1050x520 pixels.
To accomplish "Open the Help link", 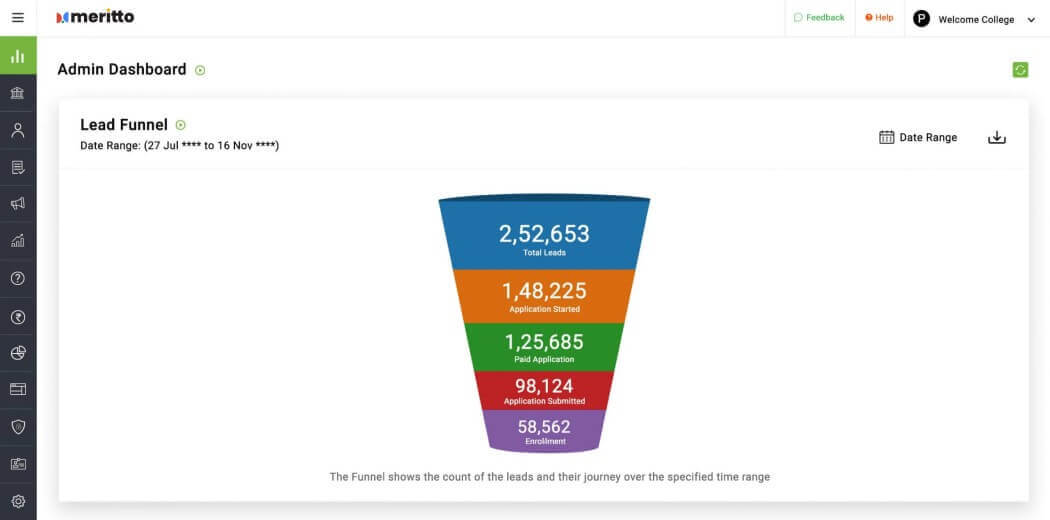I will coord(879,17).
